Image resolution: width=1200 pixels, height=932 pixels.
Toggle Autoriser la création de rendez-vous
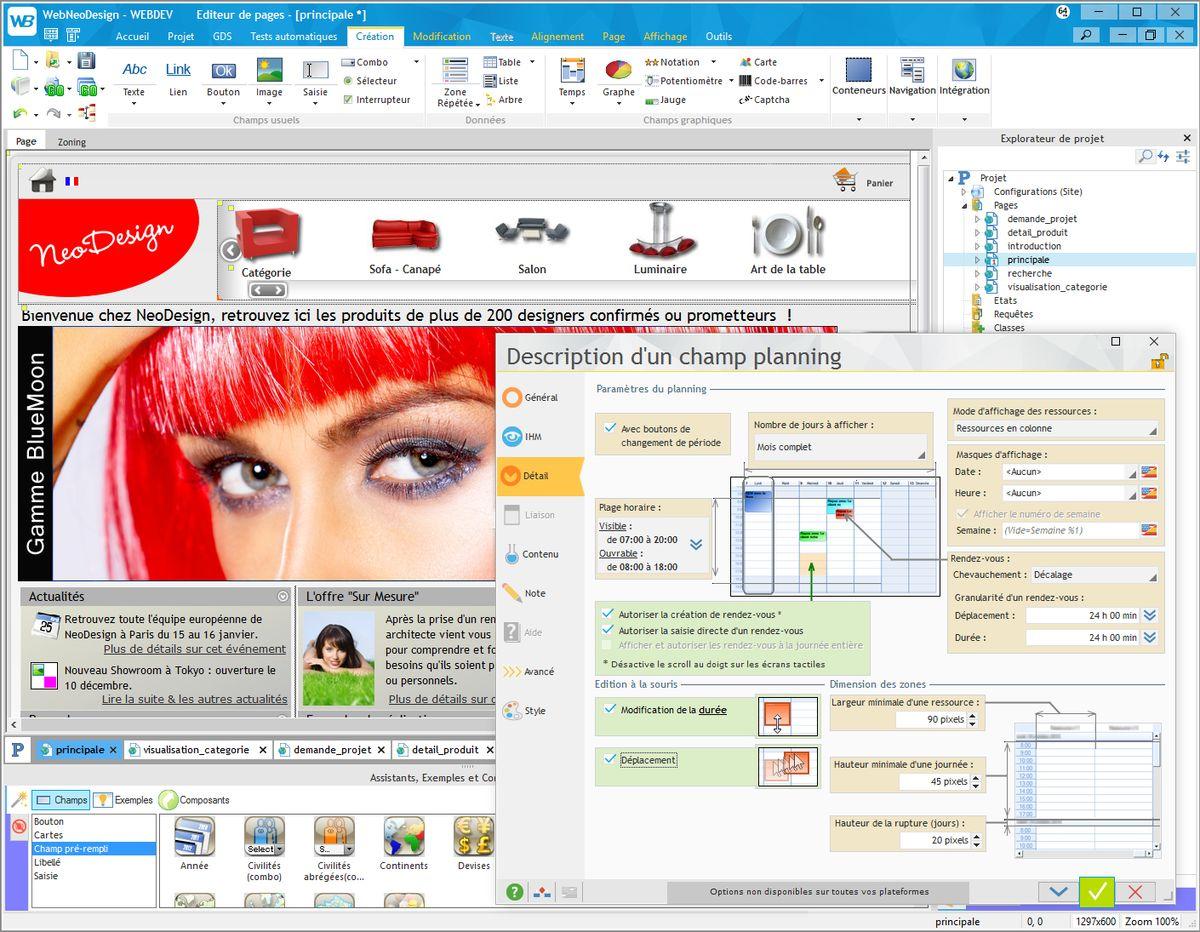click(607, 614)
